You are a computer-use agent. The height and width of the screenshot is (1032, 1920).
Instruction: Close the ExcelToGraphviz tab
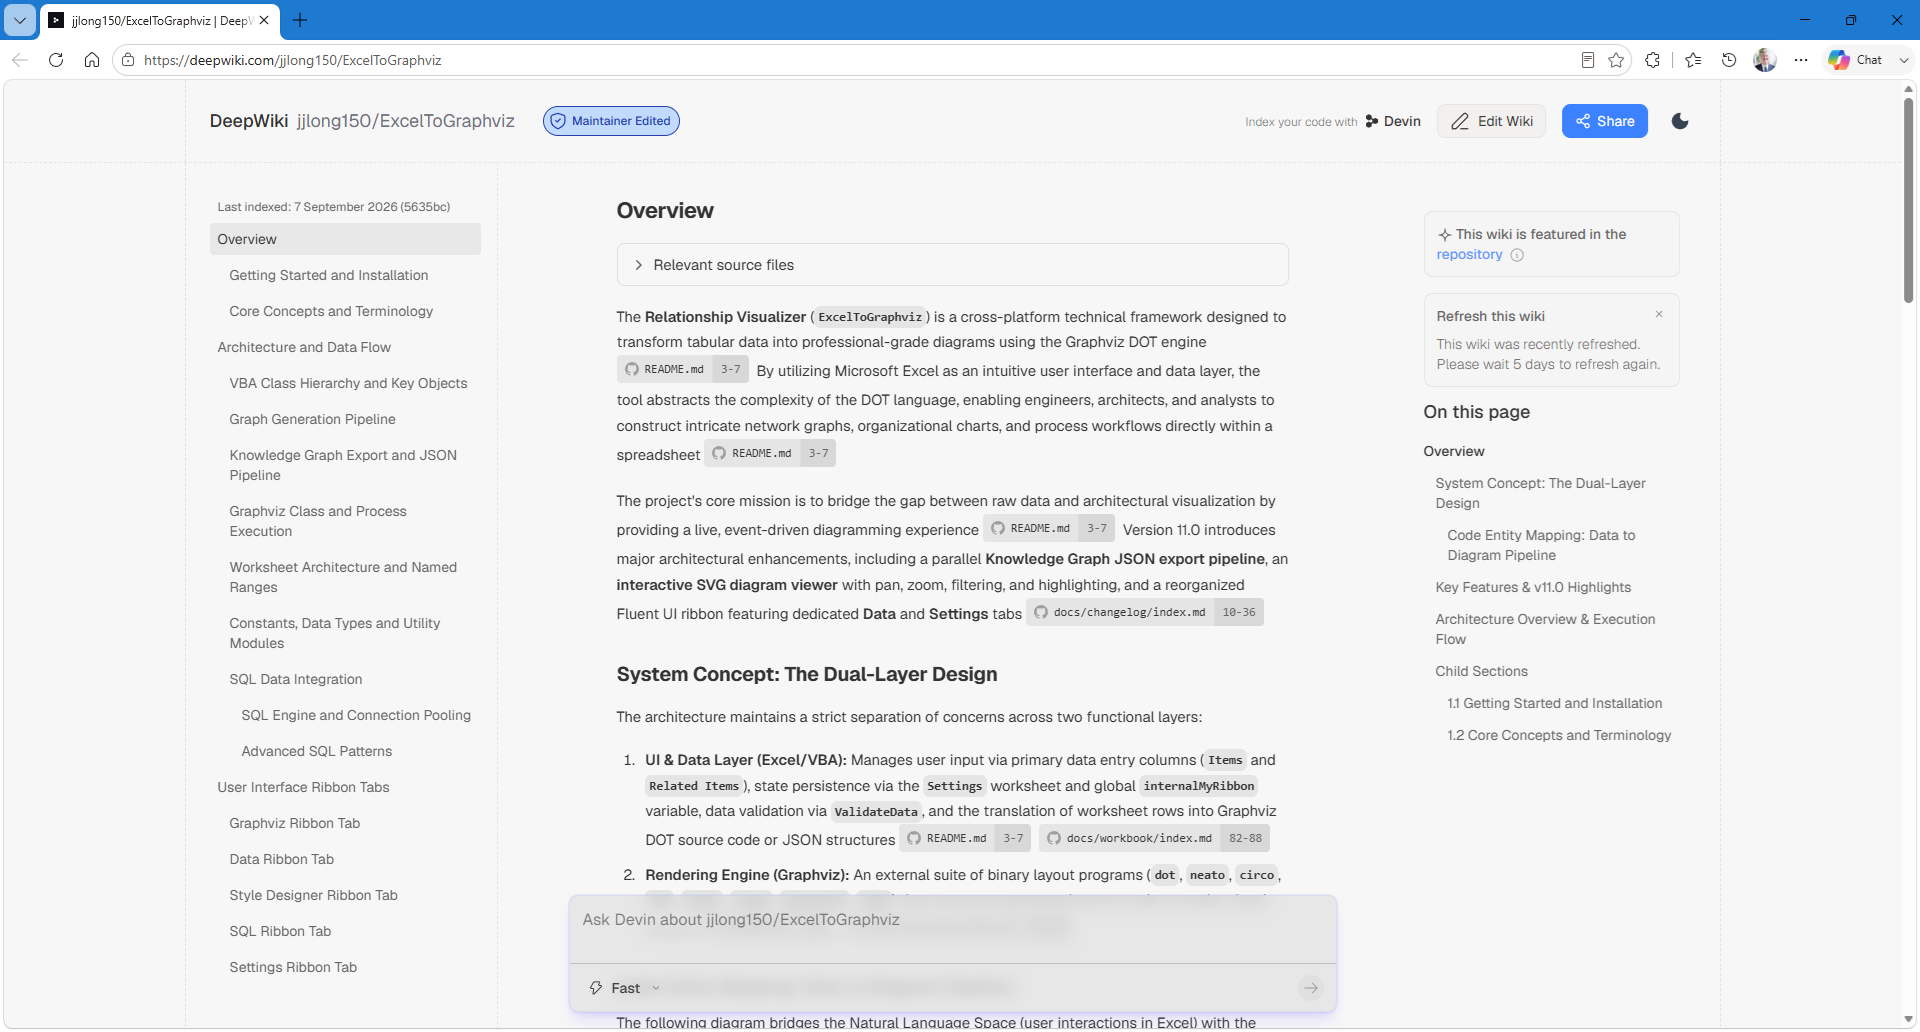click(x=264, y=20)
